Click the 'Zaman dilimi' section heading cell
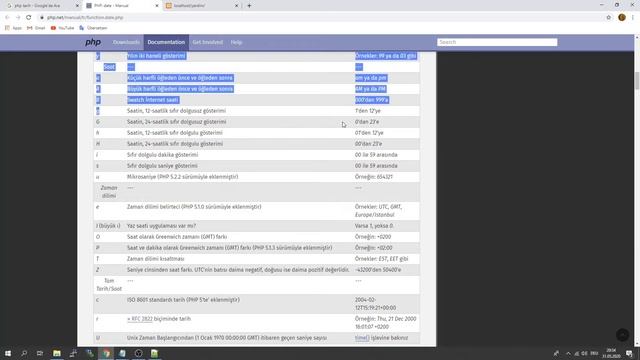This screenshot has height=360, width=640. click(x=109, y=192)
